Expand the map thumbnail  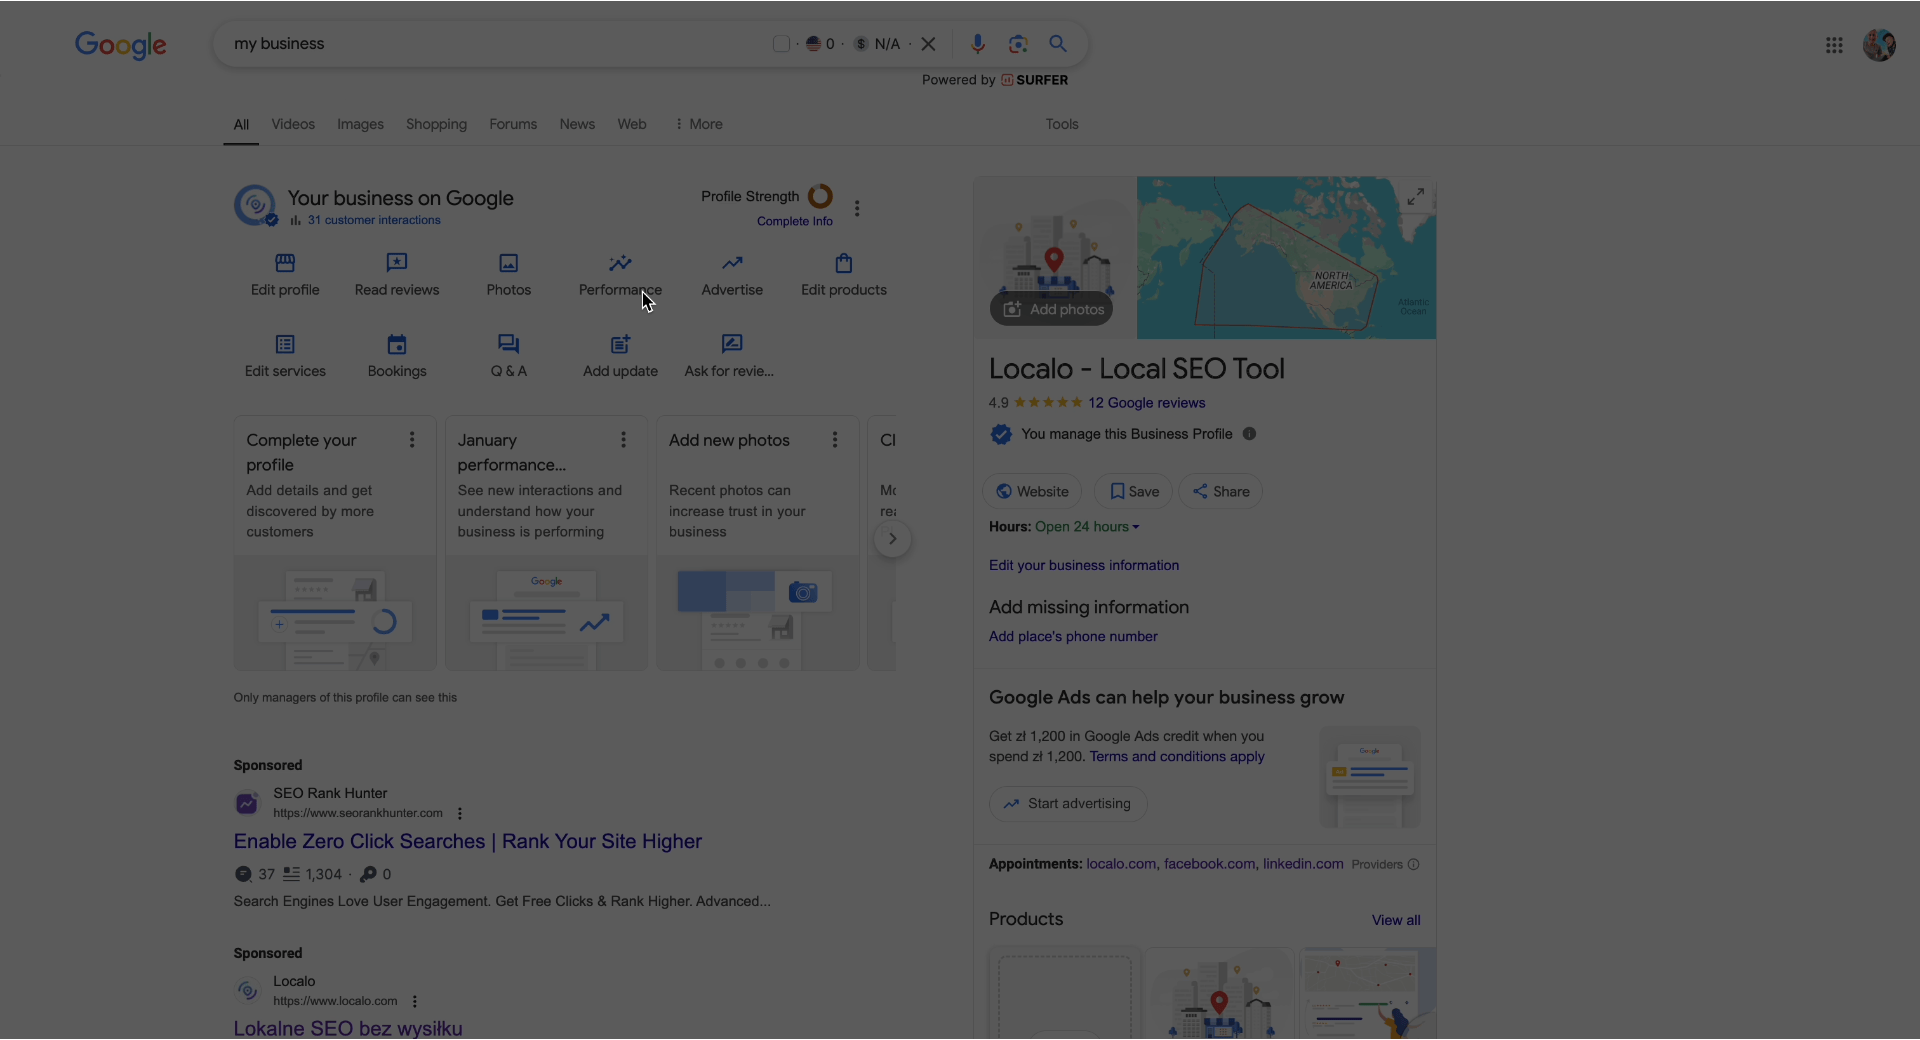[x=1415, y=198]
